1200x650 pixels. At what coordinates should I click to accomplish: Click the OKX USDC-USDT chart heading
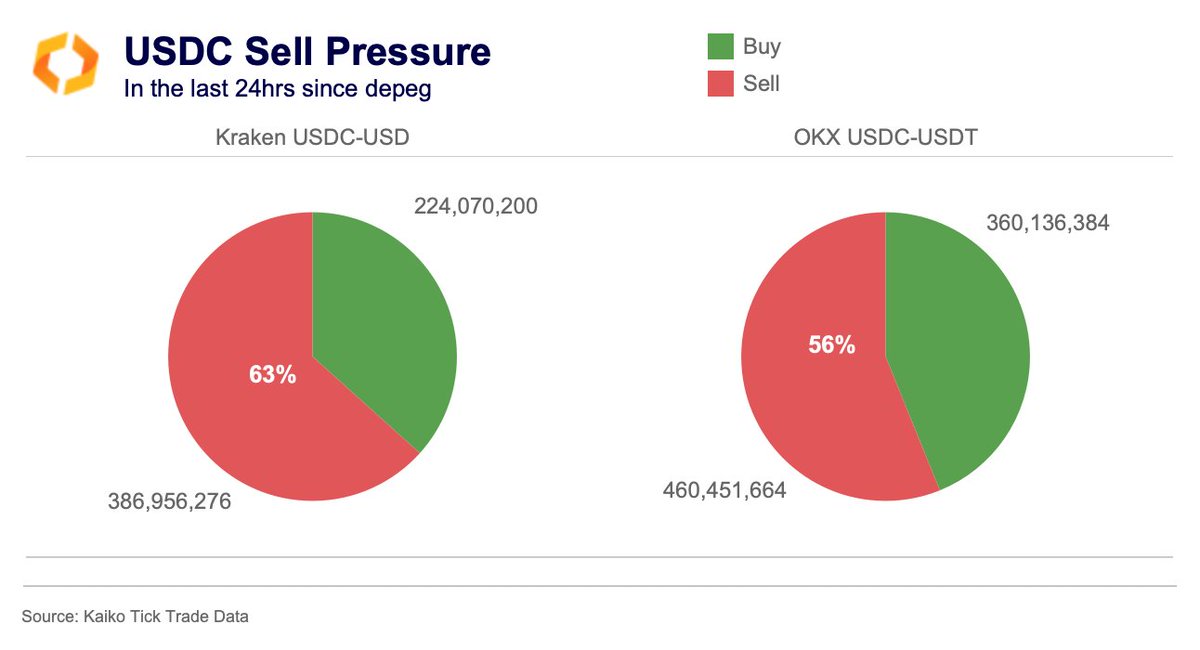884,138
